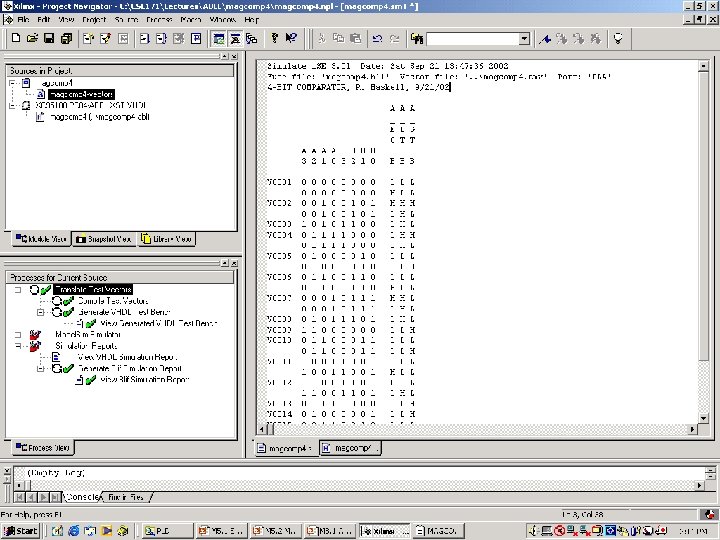The image size is (720, 540).
Task: Switch to Console tab in output pane
Action: (x=82, y=497)
